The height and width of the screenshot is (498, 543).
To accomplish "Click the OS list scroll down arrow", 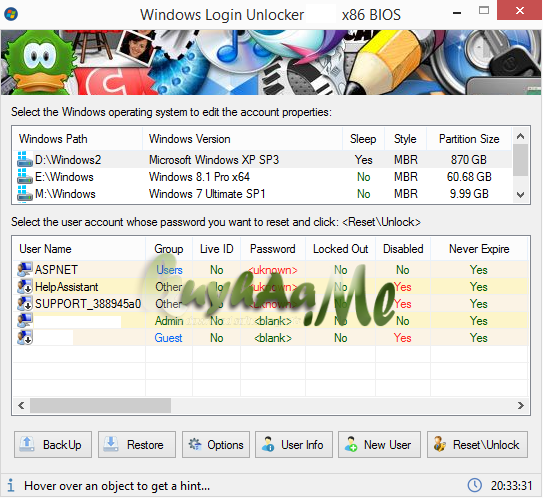I will pyautogui.click(x=520, y=195).
